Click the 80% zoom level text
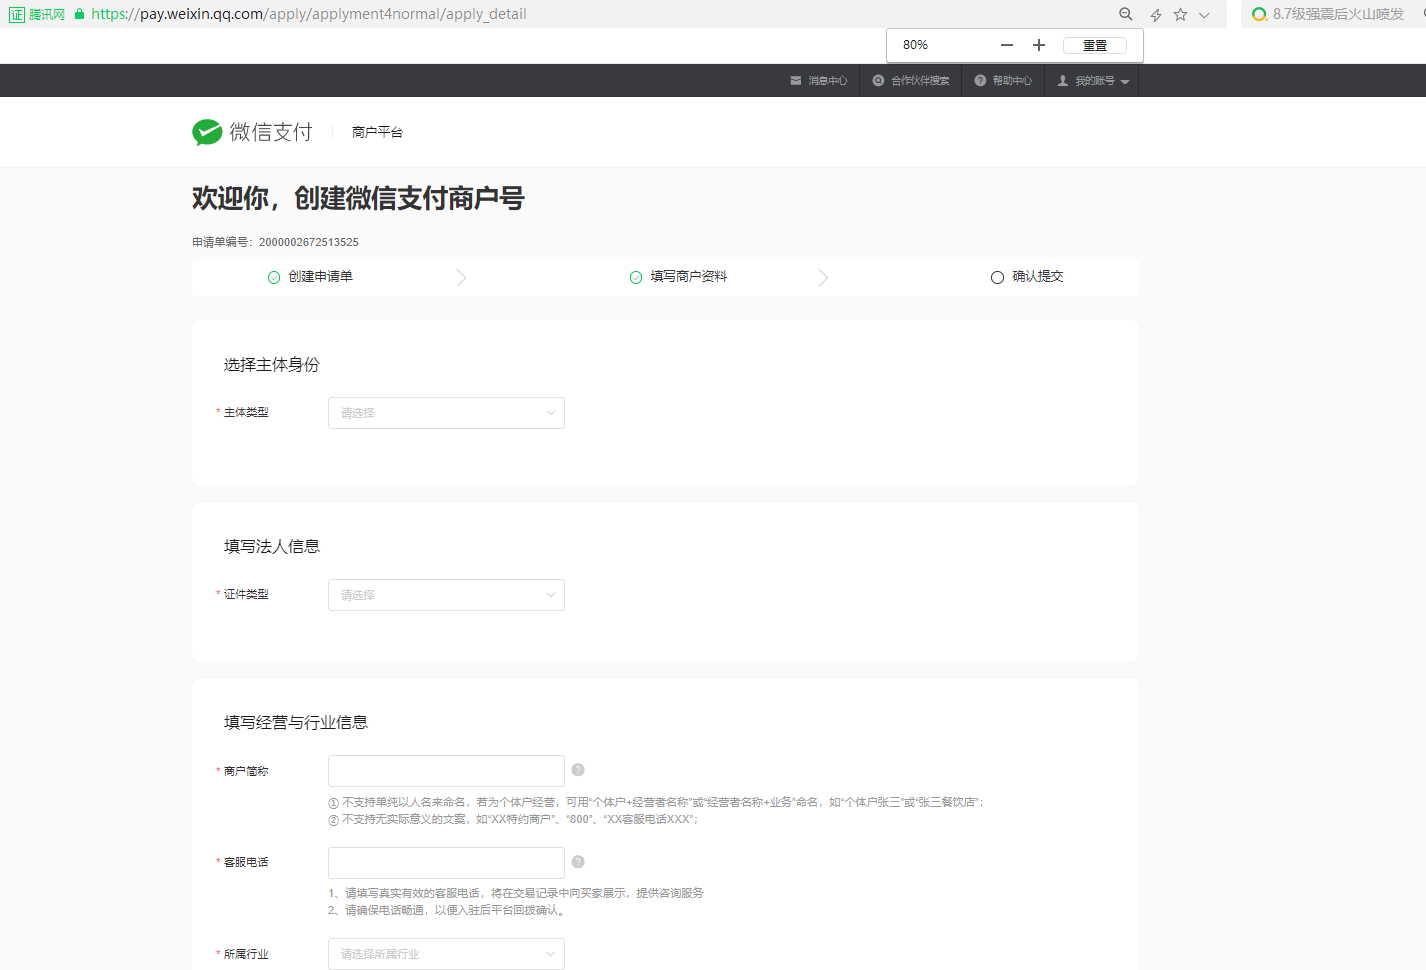This screenshot has width=1426, height=970. point(915,45)
